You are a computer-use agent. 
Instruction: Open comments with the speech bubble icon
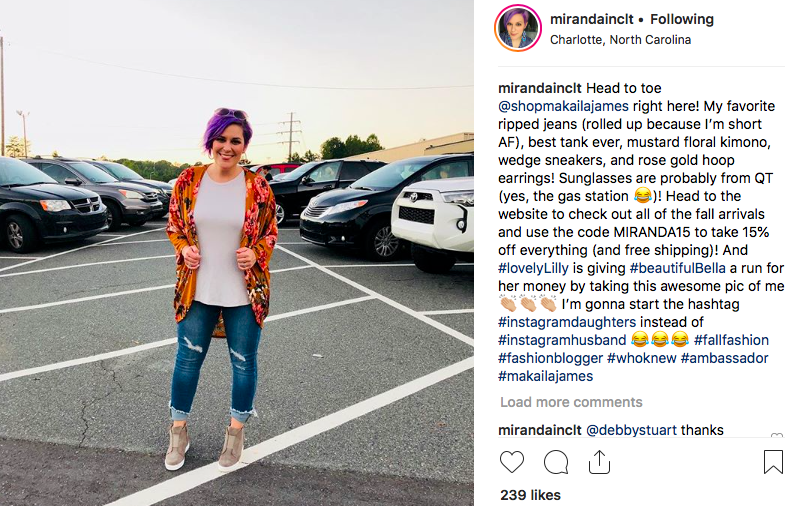pos(556,461)
